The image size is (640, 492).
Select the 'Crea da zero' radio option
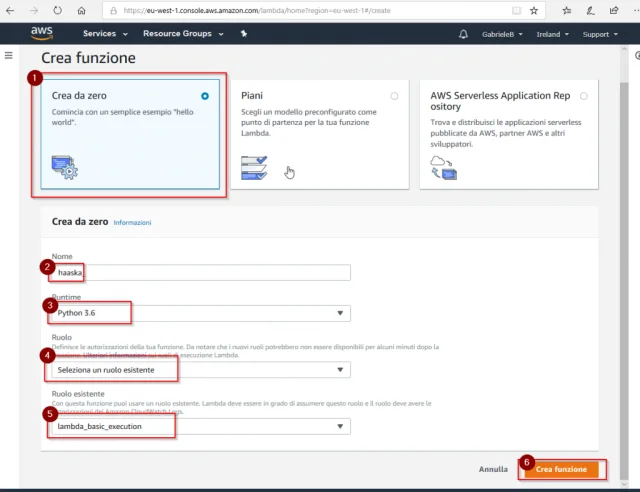pos(205,96)
